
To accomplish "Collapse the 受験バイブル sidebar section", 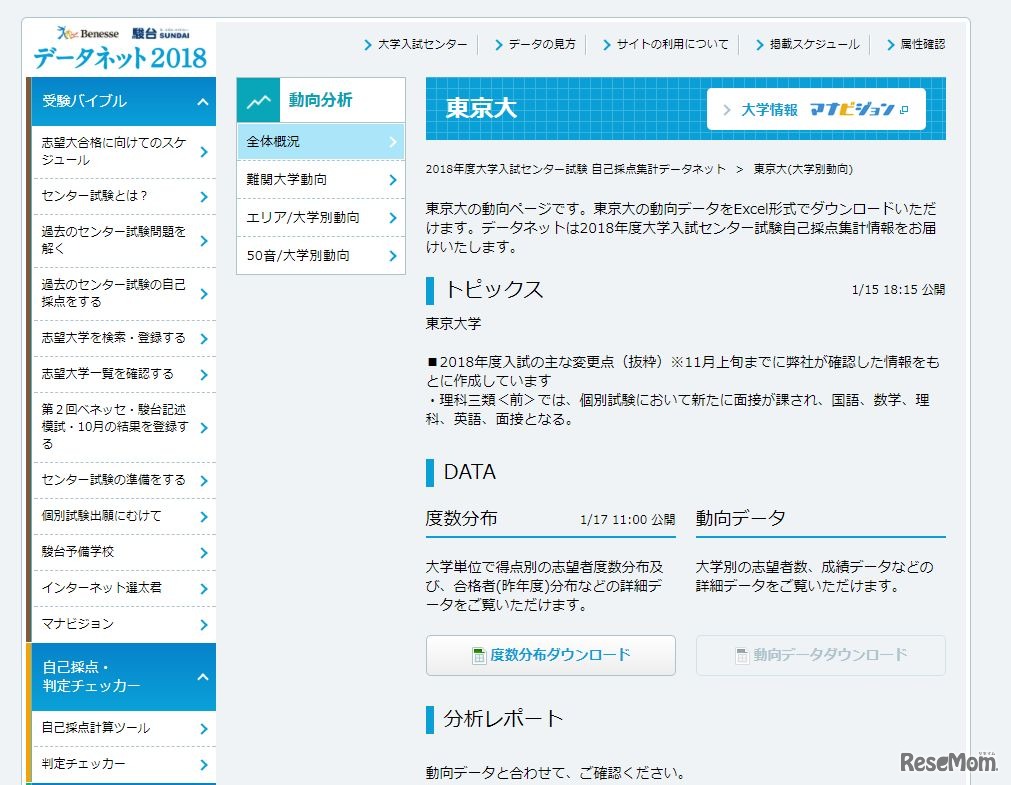I will pyautogui.click(x=201, y=101).
